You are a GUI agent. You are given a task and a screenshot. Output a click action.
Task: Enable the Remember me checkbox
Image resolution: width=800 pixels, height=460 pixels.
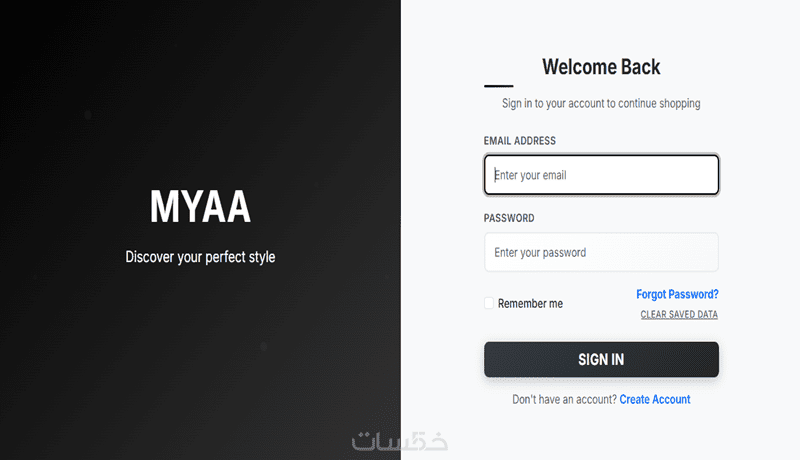[489, 303]
